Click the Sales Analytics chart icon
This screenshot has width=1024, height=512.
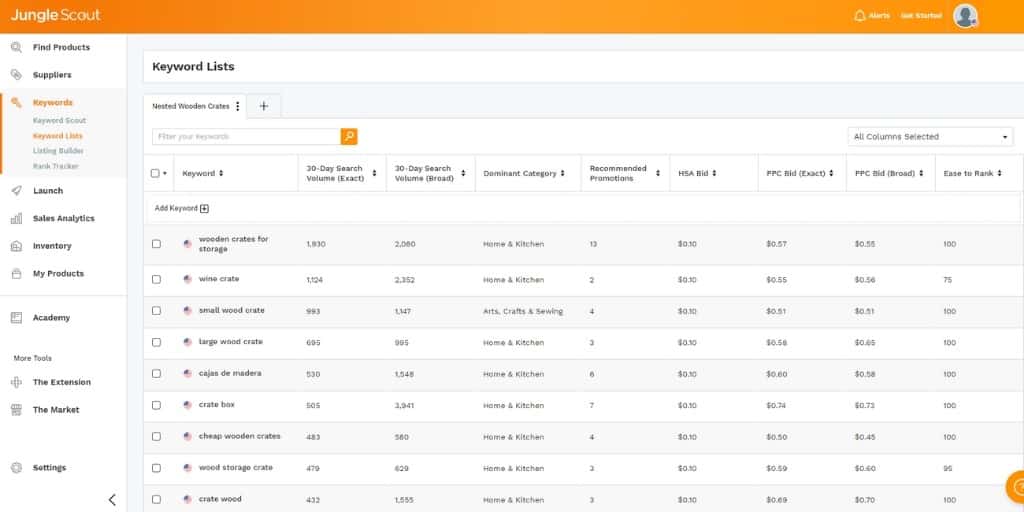[16, 218]
